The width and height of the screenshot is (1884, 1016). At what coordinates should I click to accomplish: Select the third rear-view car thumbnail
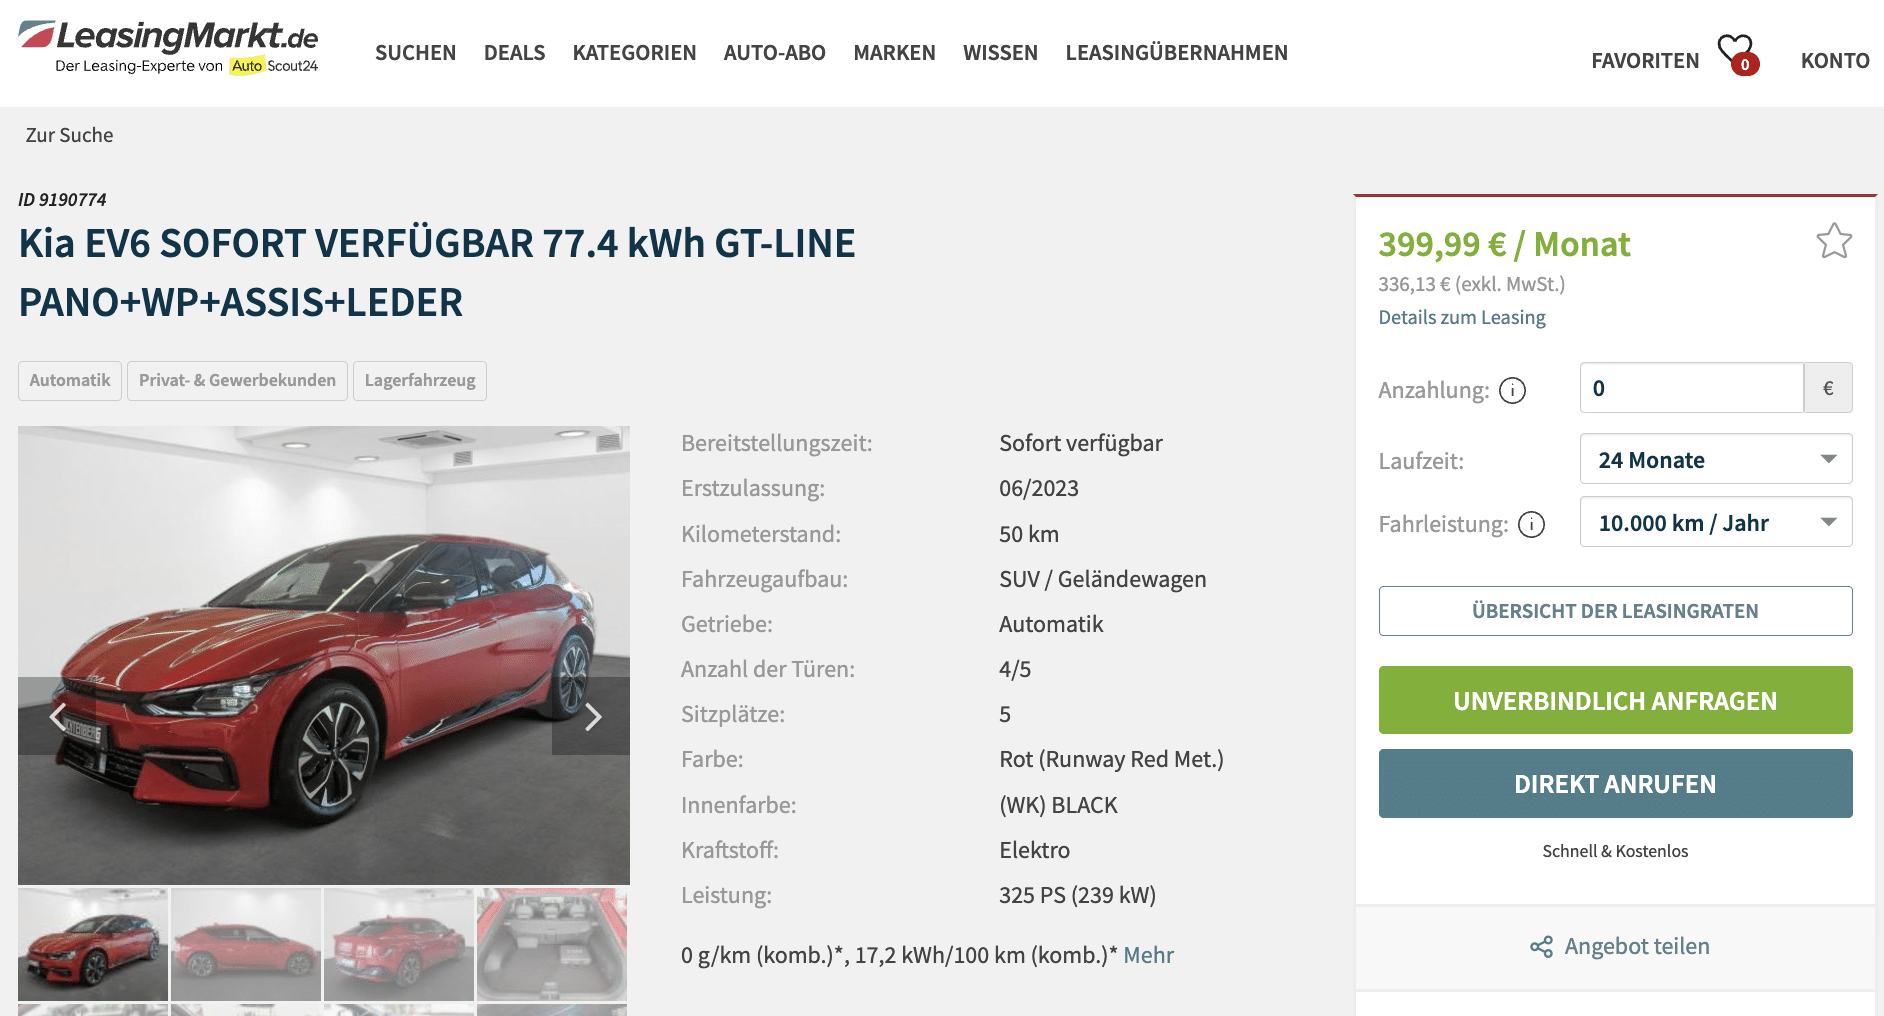(399, 944)
